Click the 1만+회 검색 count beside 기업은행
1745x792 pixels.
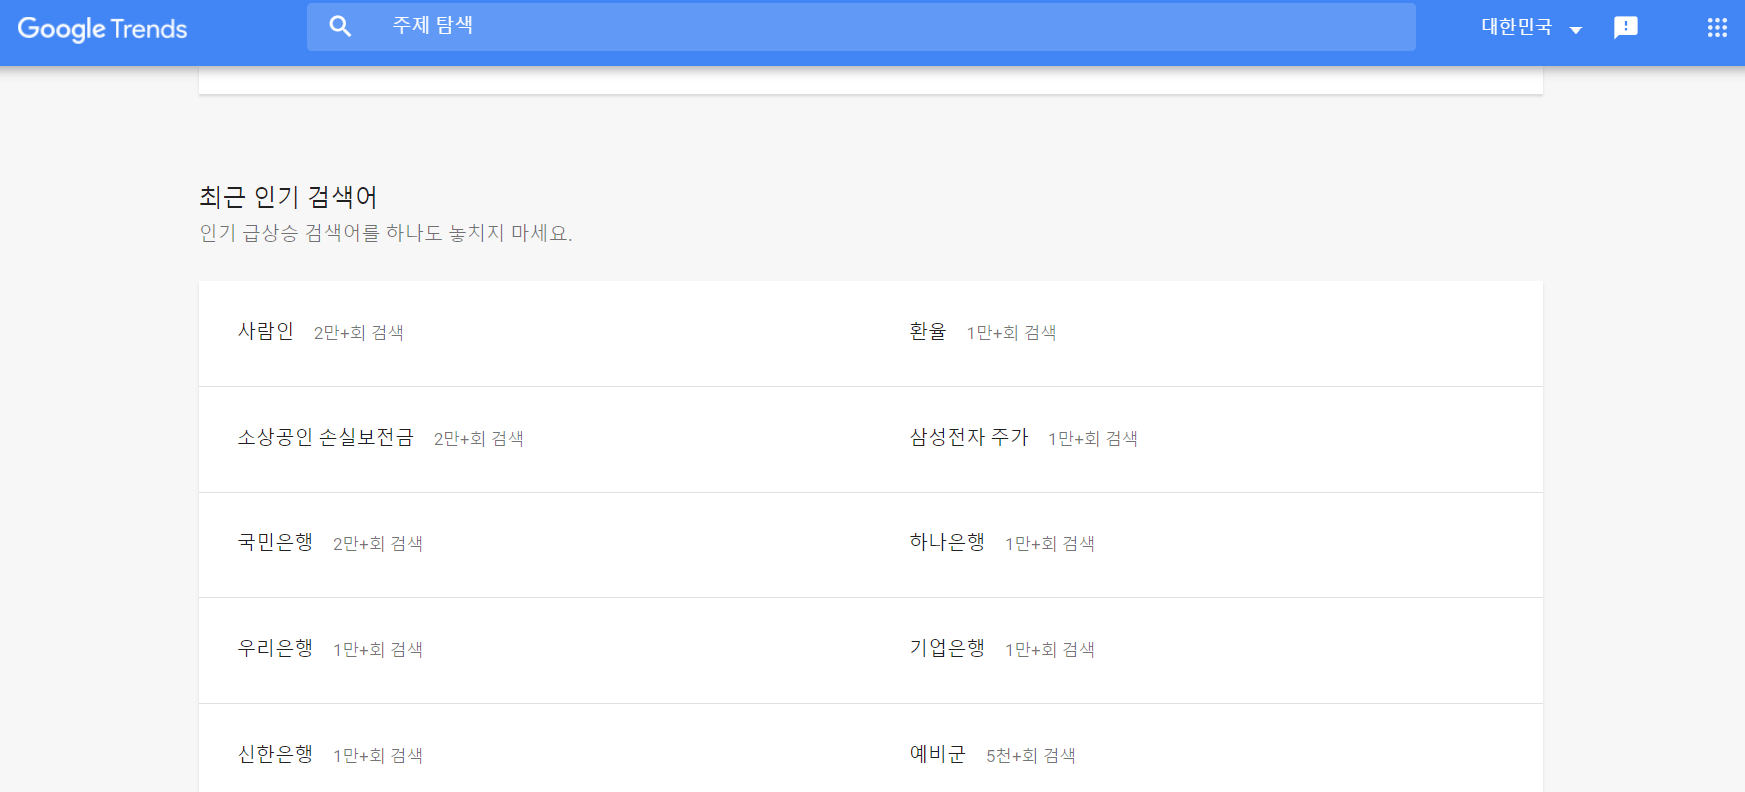coord(1050,650)
